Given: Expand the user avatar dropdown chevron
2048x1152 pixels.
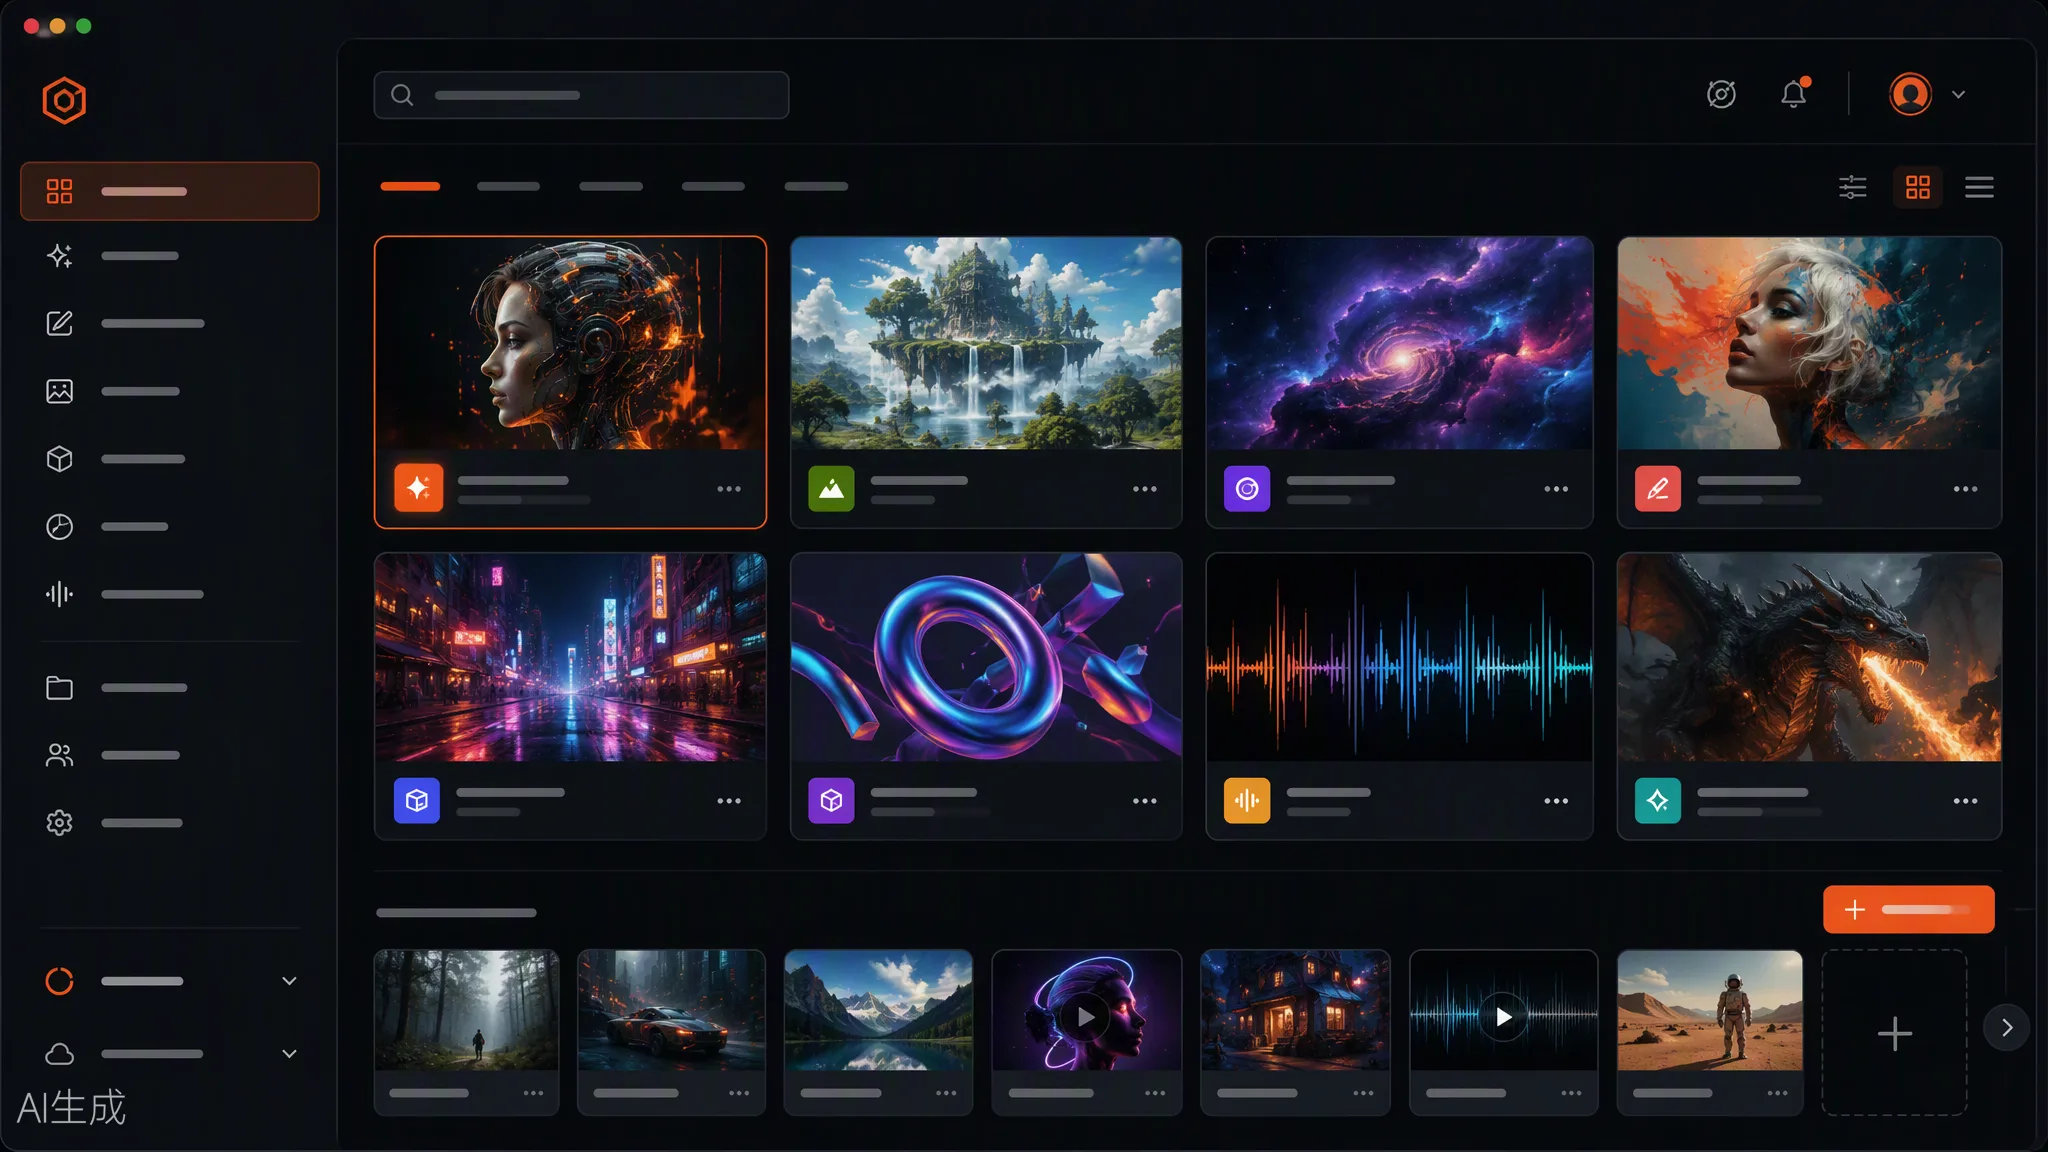Looking at the screenshot, I should pos(1959,95).
